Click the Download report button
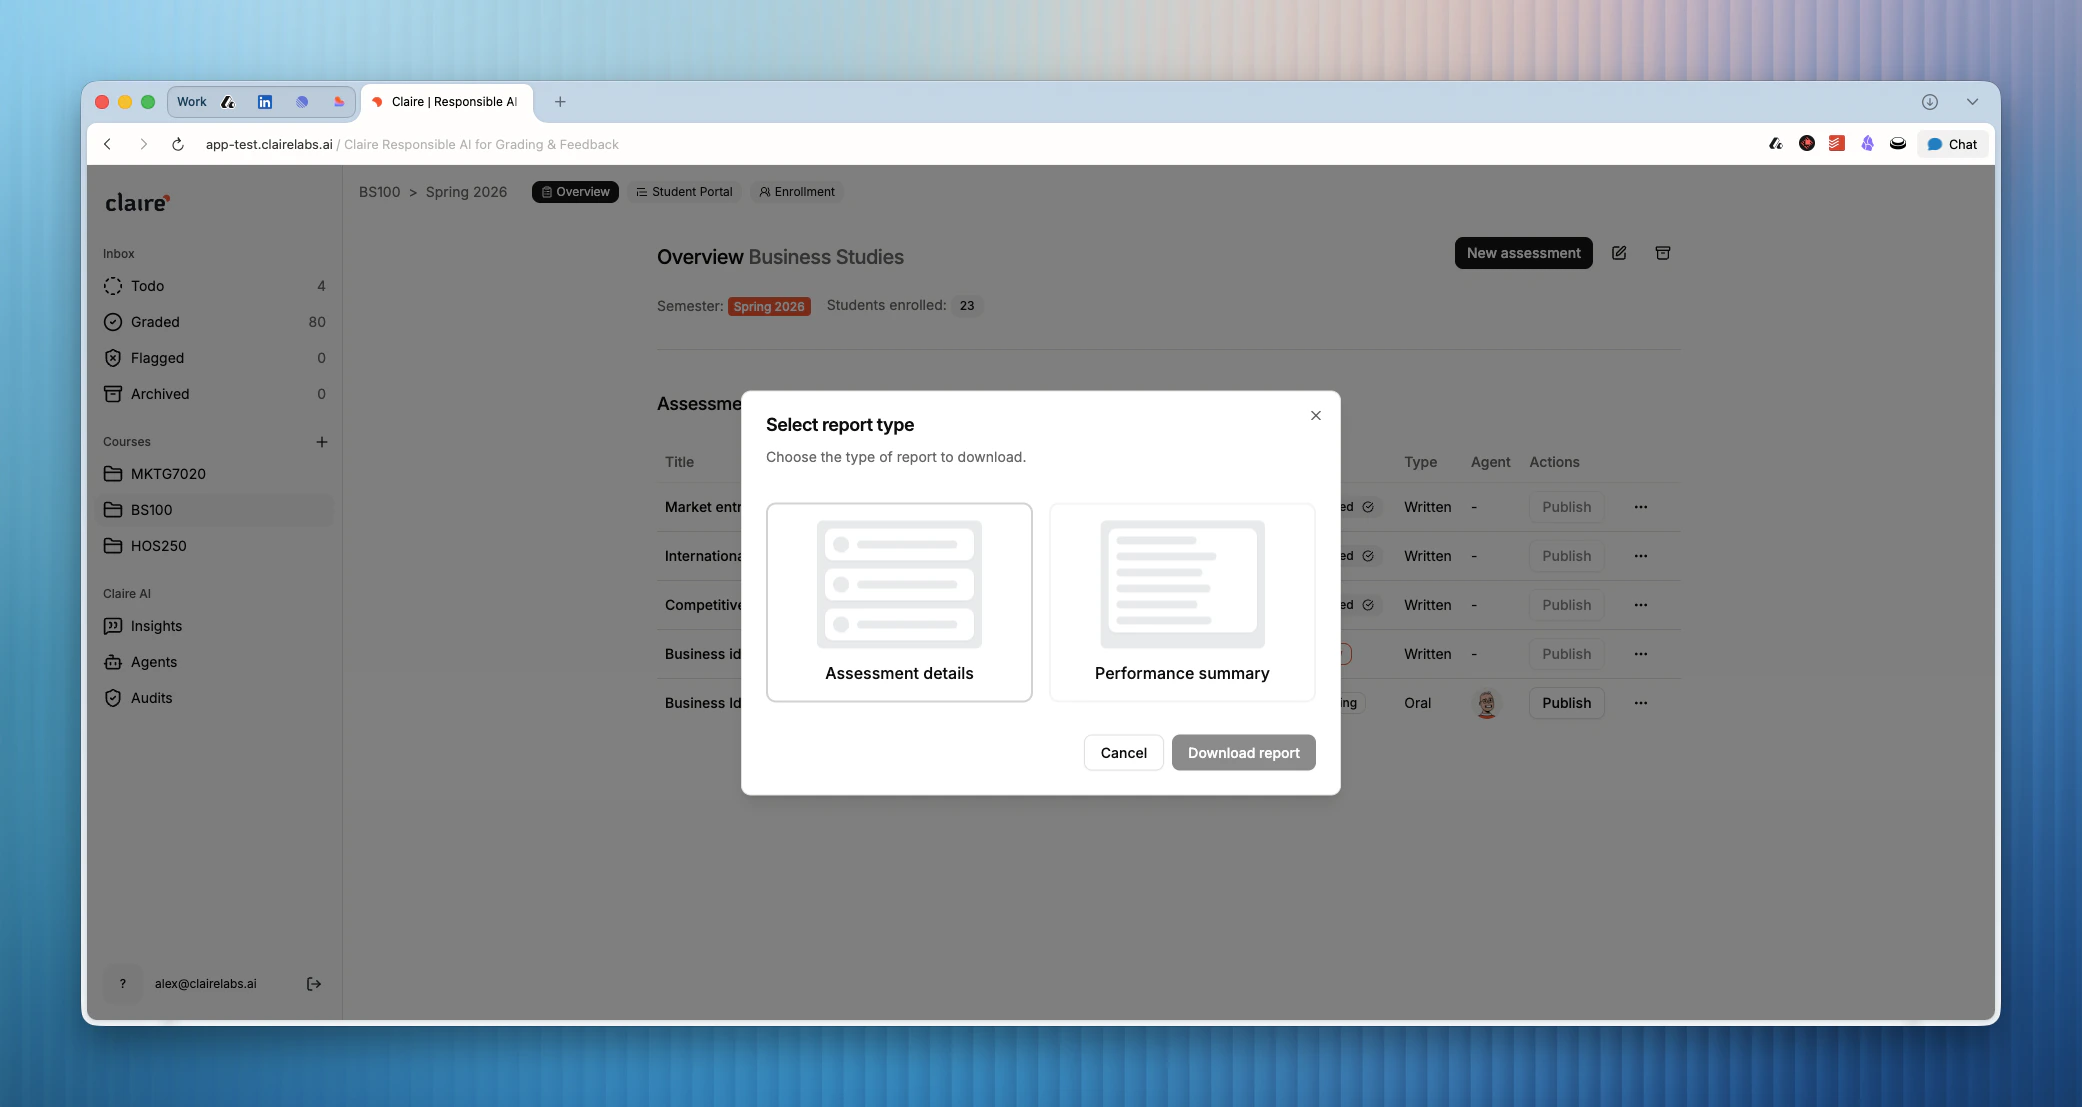Screen dimensions: 2082x1107 (x=1243, y=753)
